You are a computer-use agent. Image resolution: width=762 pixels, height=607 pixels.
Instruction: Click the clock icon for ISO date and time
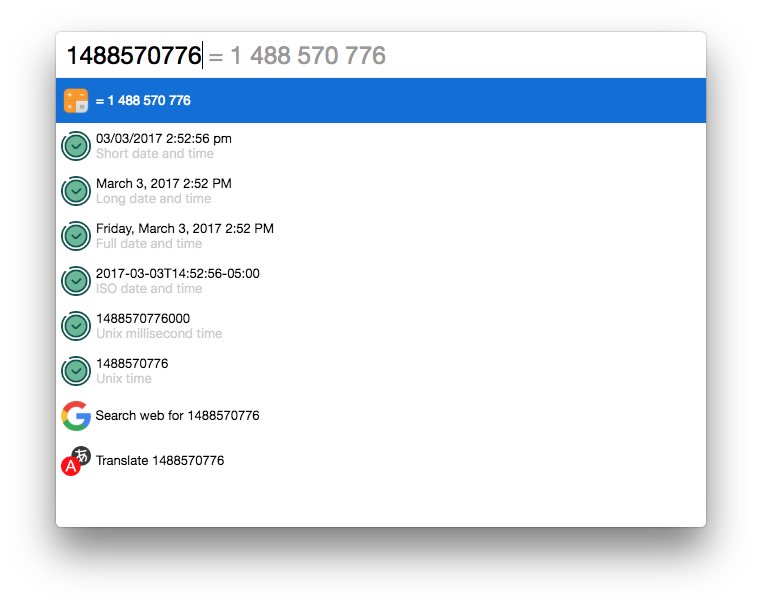point(76,281)
